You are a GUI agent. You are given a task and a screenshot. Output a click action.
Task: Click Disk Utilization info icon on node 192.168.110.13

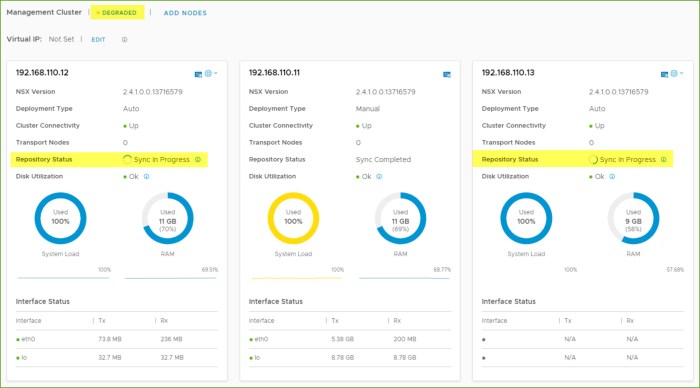pos(612,176)
